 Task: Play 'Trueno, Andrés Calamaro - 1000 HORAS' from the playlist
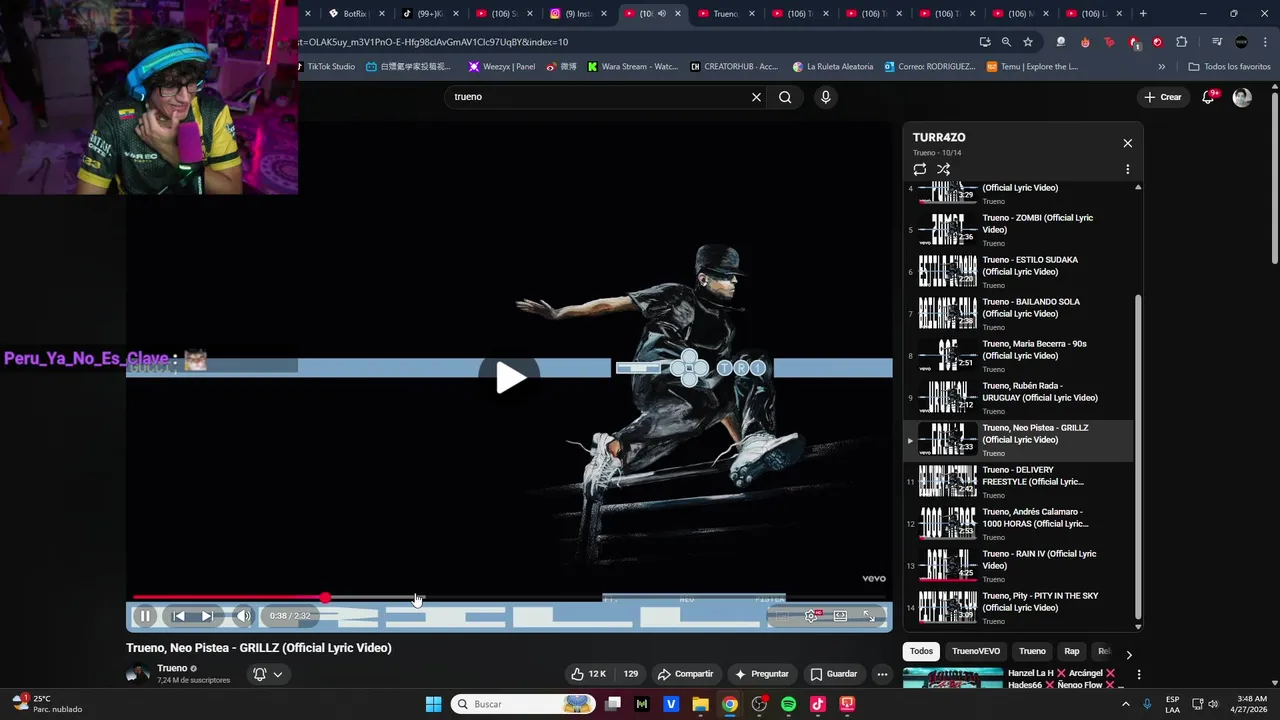[1018, 524]
